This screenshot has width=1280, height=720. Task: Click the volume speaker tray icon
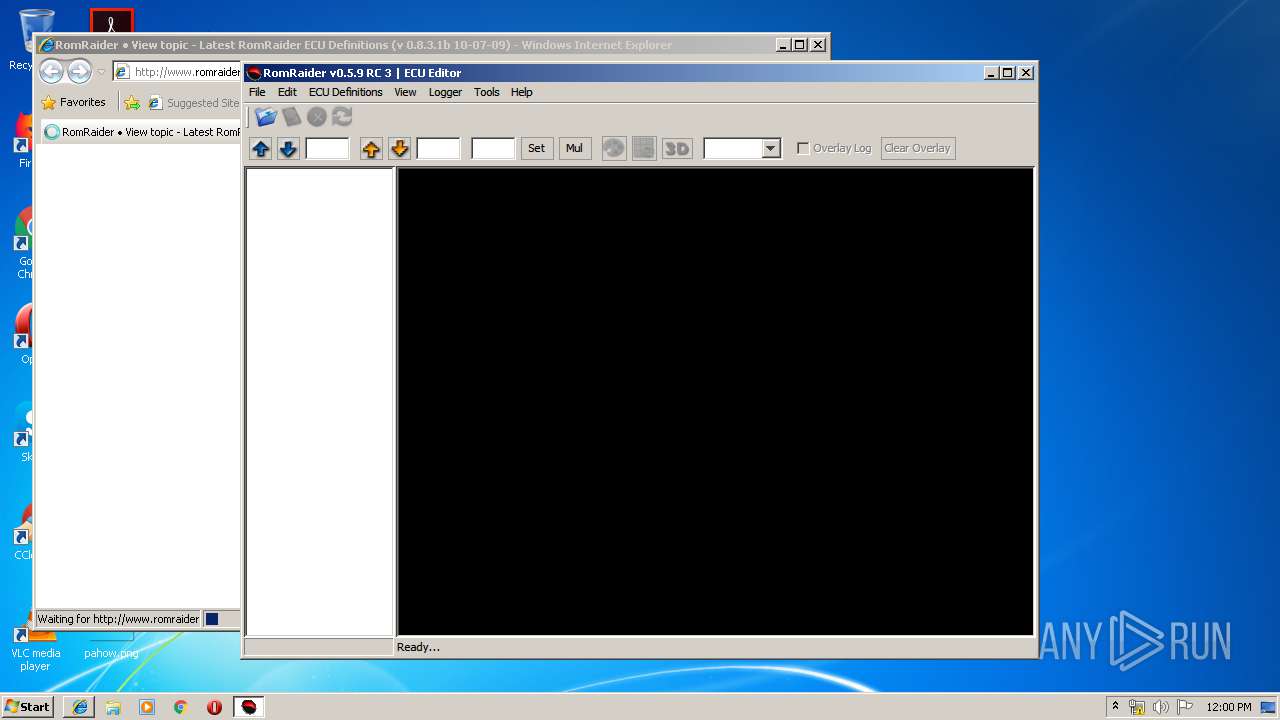click(x=1160, y=707)
